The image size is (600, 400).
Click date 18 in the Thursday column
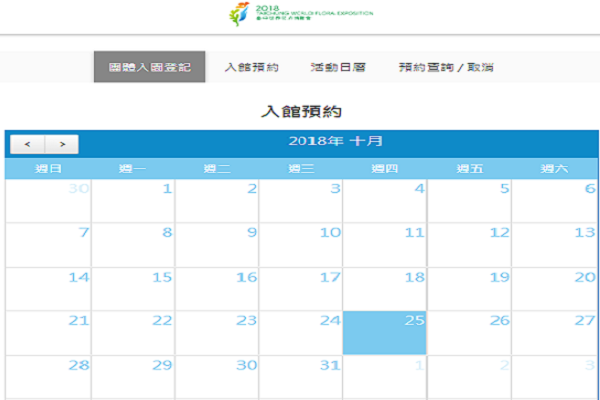[x=385, y=288]
